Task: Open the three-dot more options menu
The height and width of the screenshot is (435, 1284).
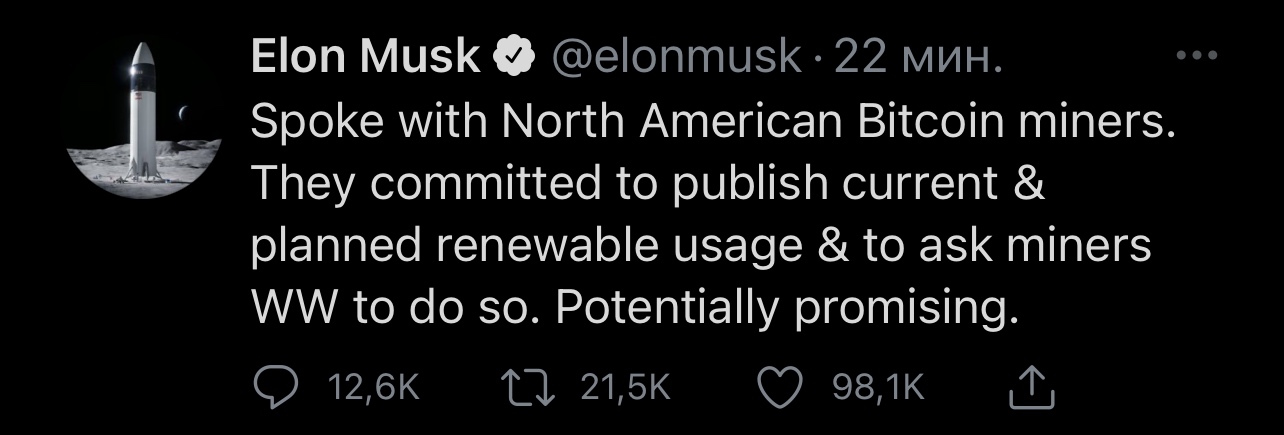Action: coord(1197,58)
